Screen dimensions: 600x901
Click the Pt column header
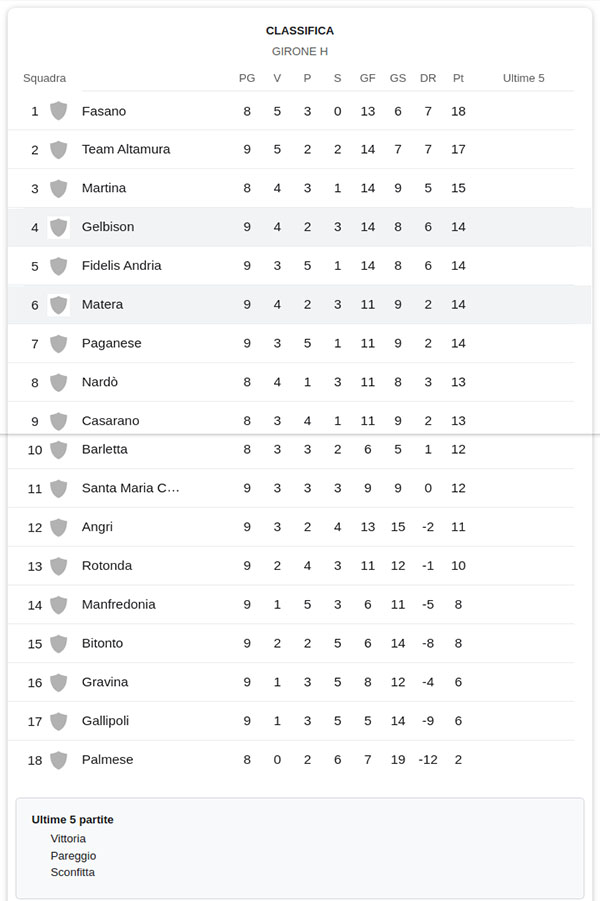tap(458, 78)
